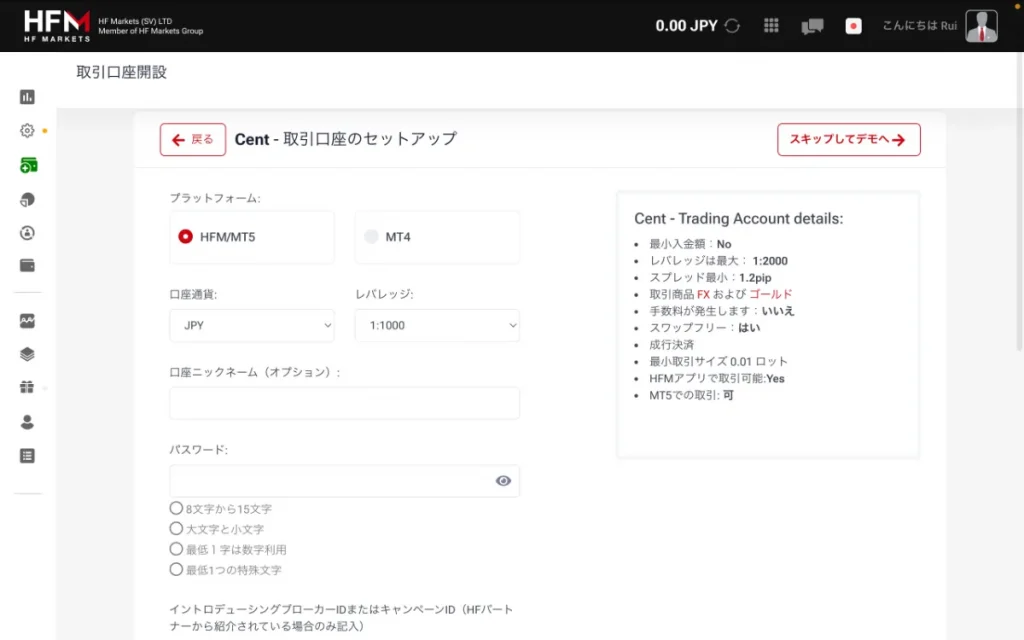Click the HFM Markets logo
The width and height of the screenshot is (1024, 640).
(57, 25)
